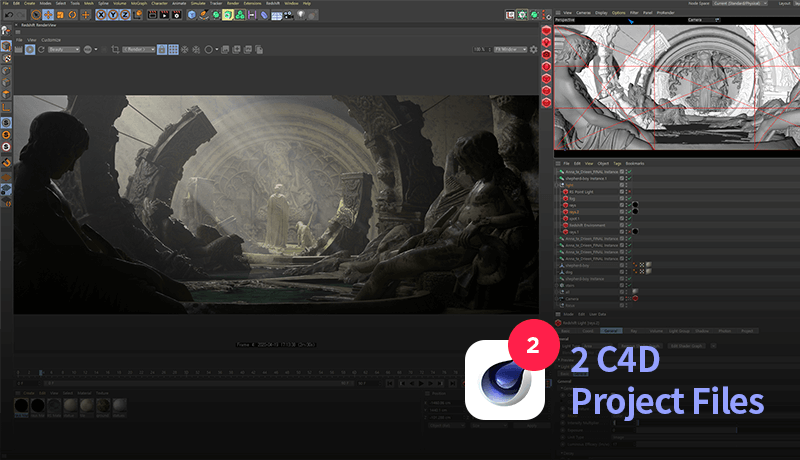
Task: Select the Redshift Environment object
Action: coord(587,225)
